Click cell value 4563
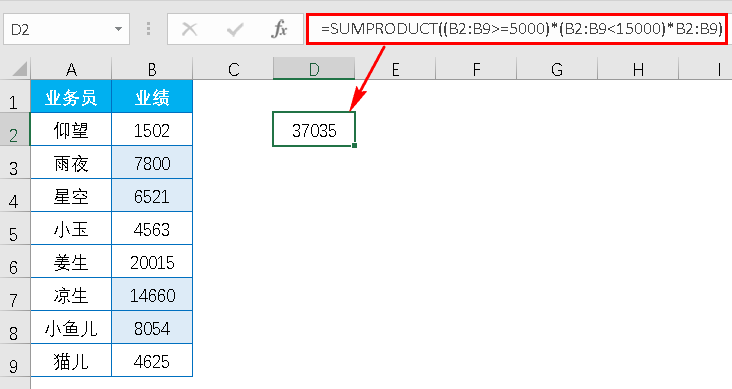 152,229
